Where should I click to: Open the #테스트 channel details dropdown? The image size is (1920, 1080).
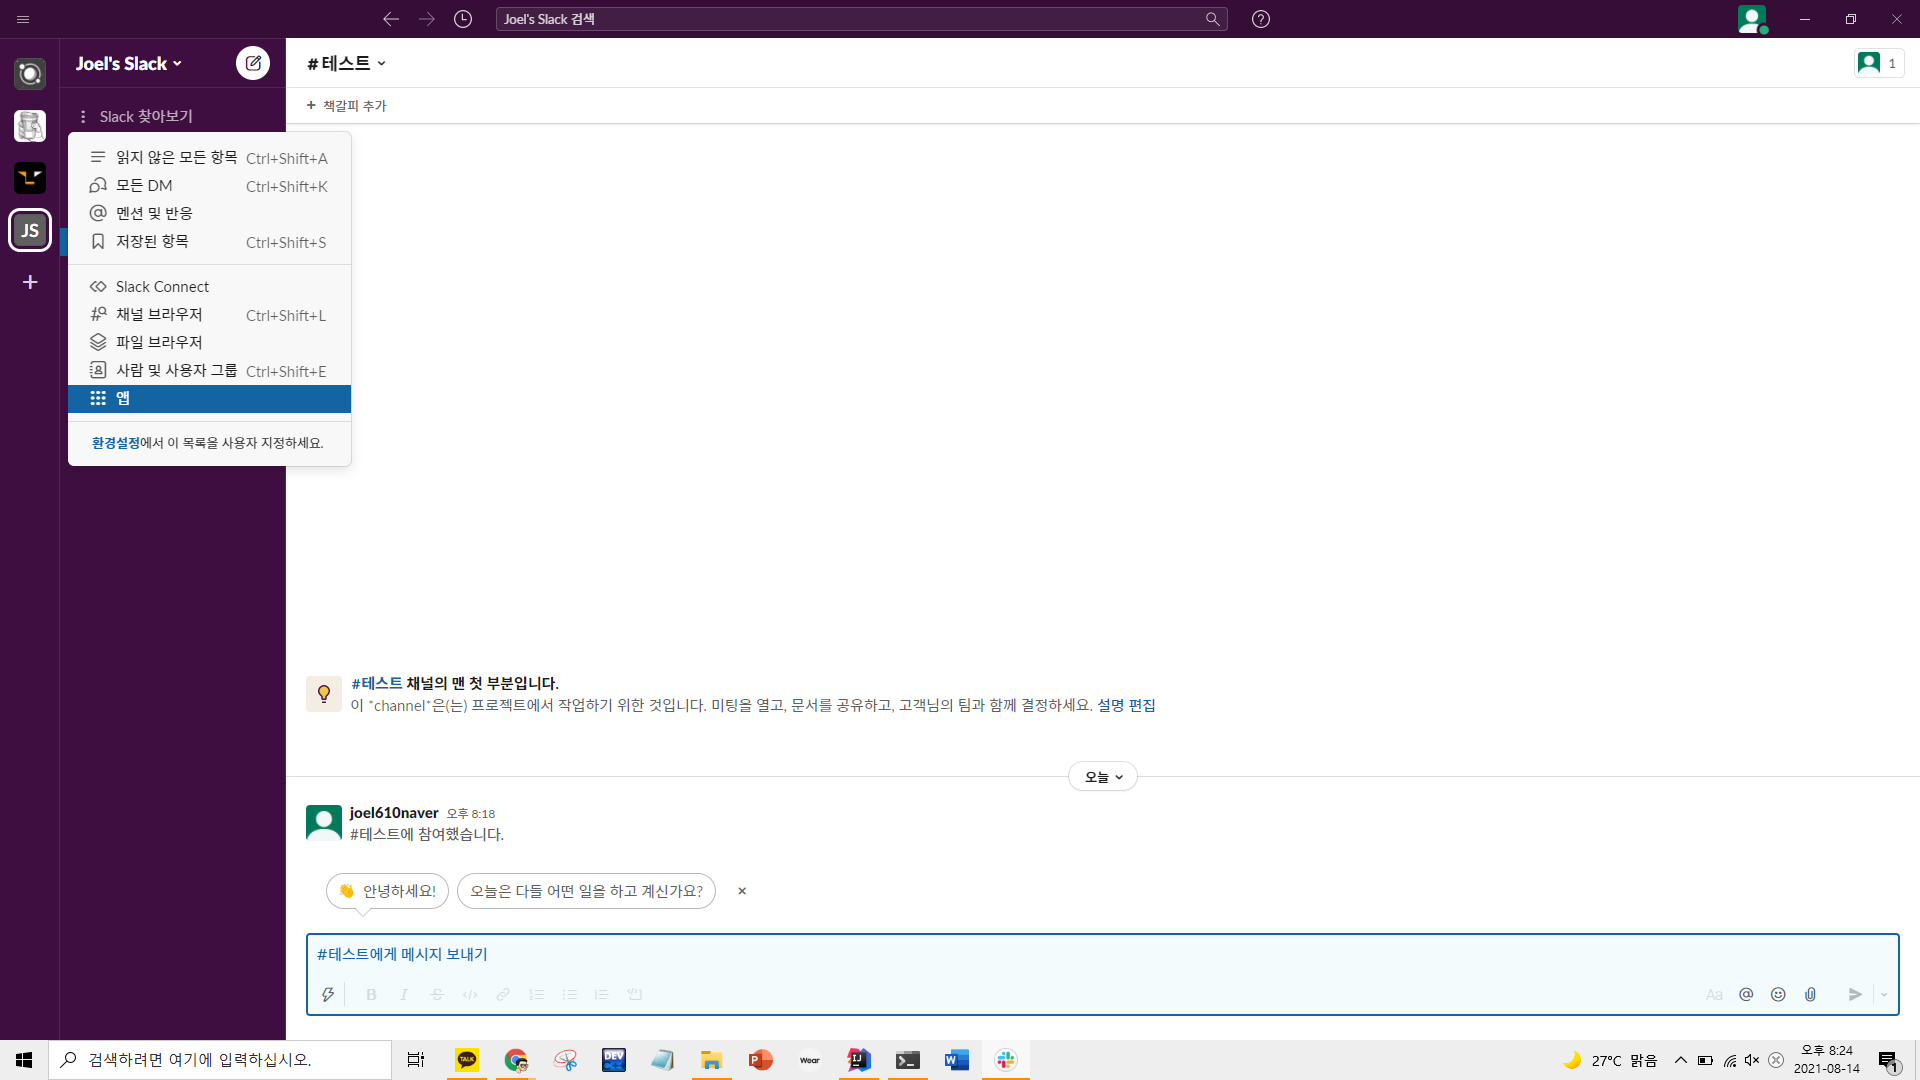[347, 63]
